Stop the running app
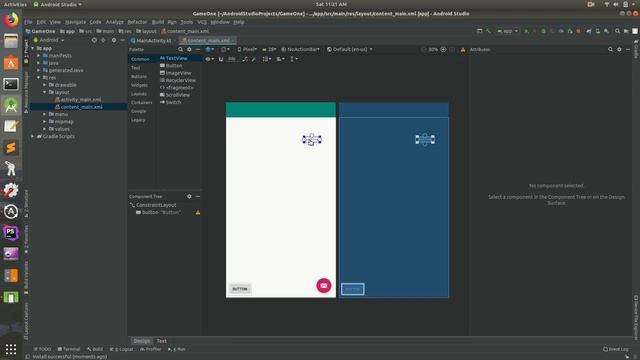 click(578, 31)
